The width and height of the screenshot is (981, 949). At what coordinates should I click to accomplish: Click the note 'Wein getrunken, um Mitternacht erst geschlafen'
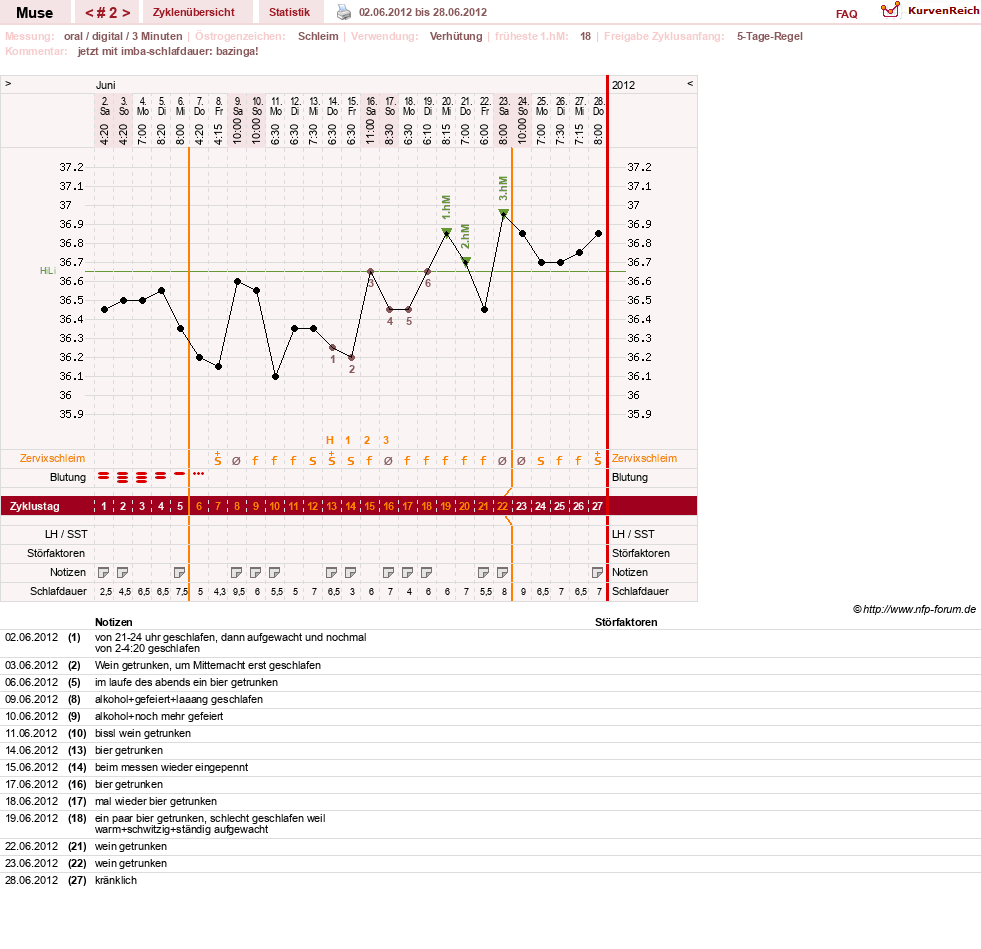208,666
